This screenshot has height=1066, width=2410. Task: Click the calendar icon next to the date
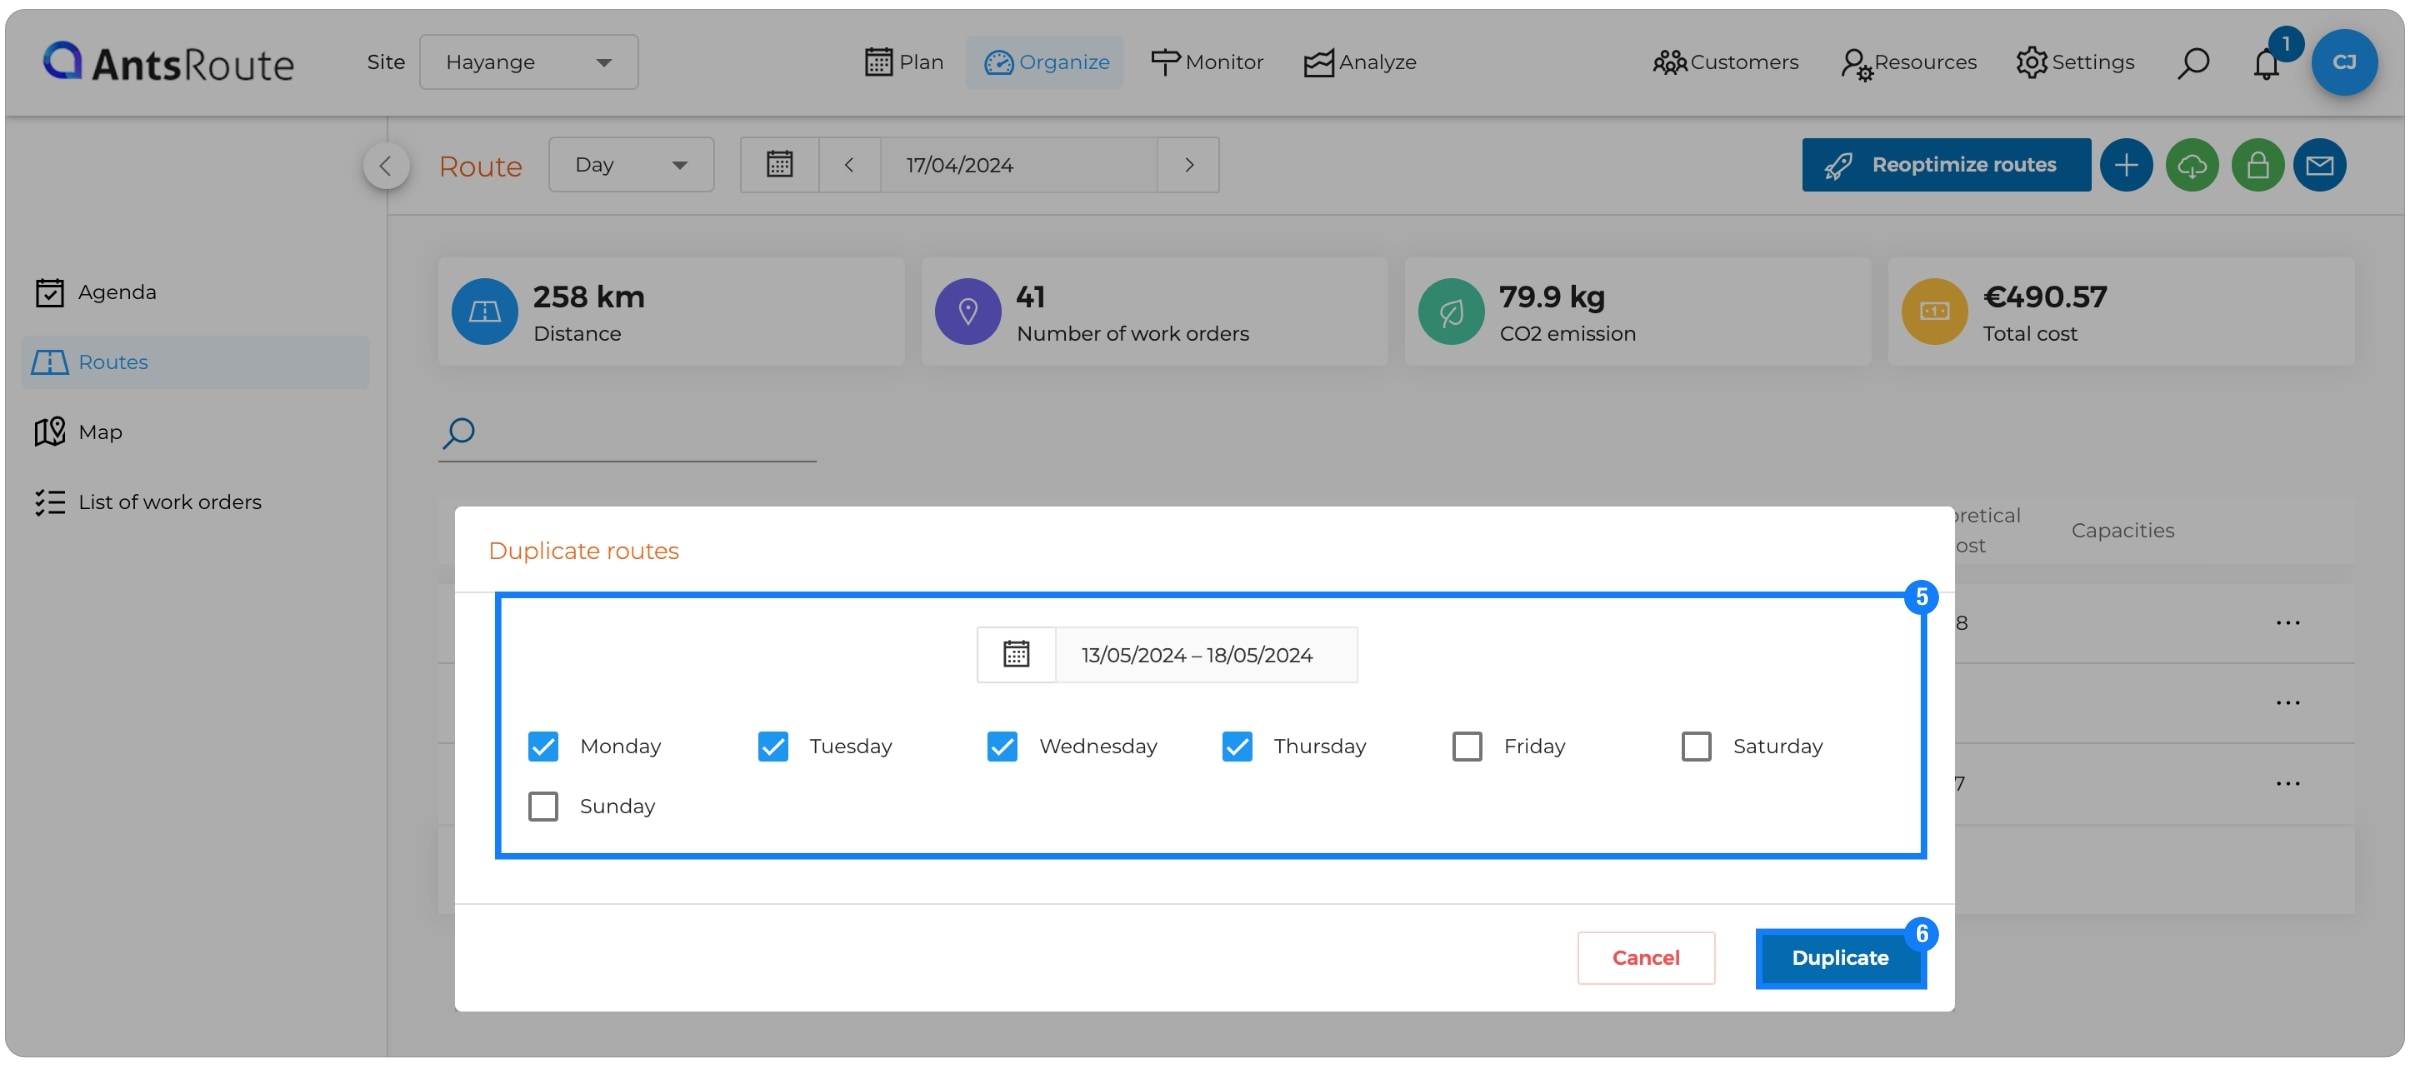779,164
